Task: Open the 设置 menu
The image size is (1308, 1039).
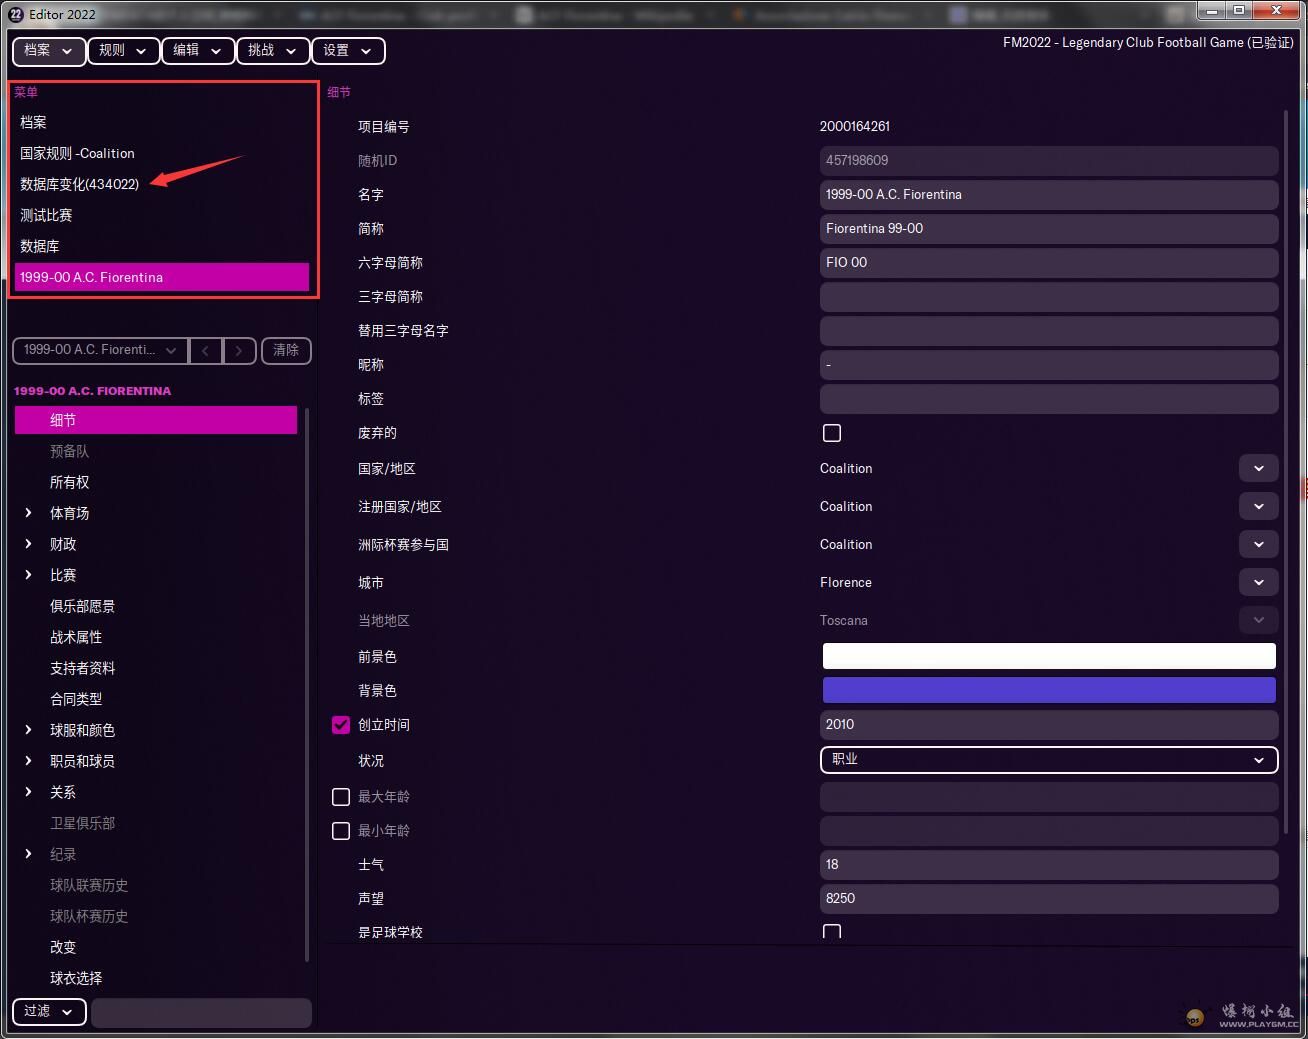Action: [347, 50]
